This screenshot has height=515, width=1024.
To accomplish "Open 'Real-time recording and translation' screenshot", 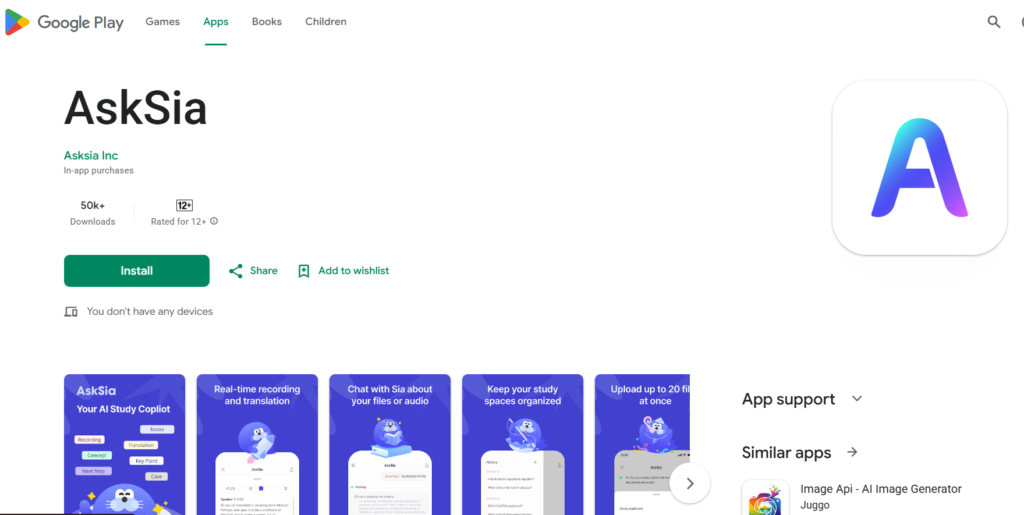I will [257, 445].
